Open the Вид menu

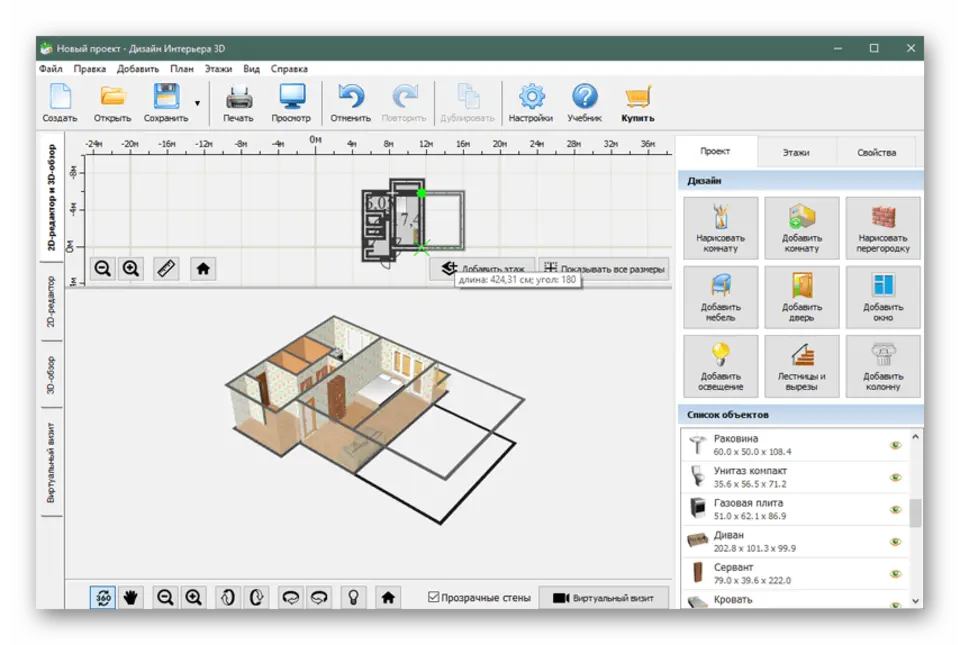(252, 69)
